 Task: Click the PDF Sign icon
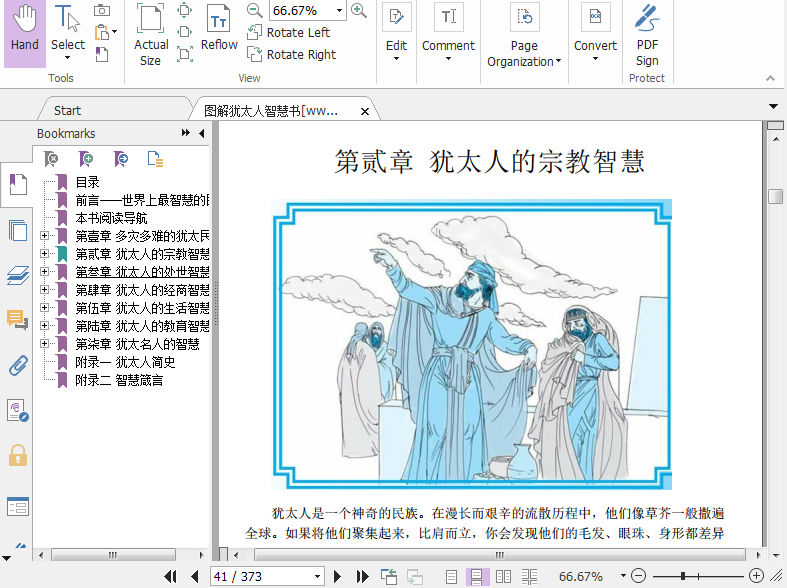click(x=647, y=30)
